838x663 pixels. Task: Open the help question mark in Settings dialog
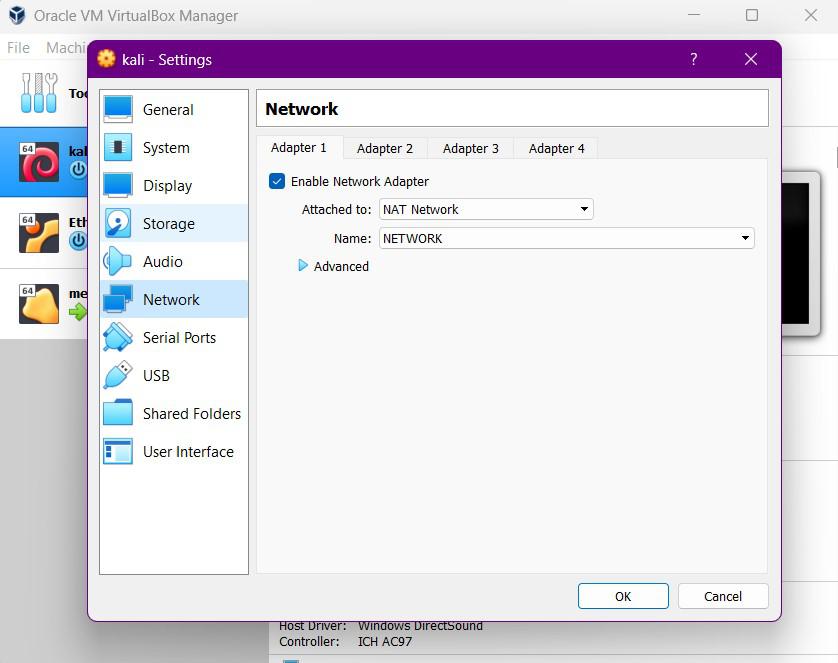pyautogui.click(x=694, y=59)
